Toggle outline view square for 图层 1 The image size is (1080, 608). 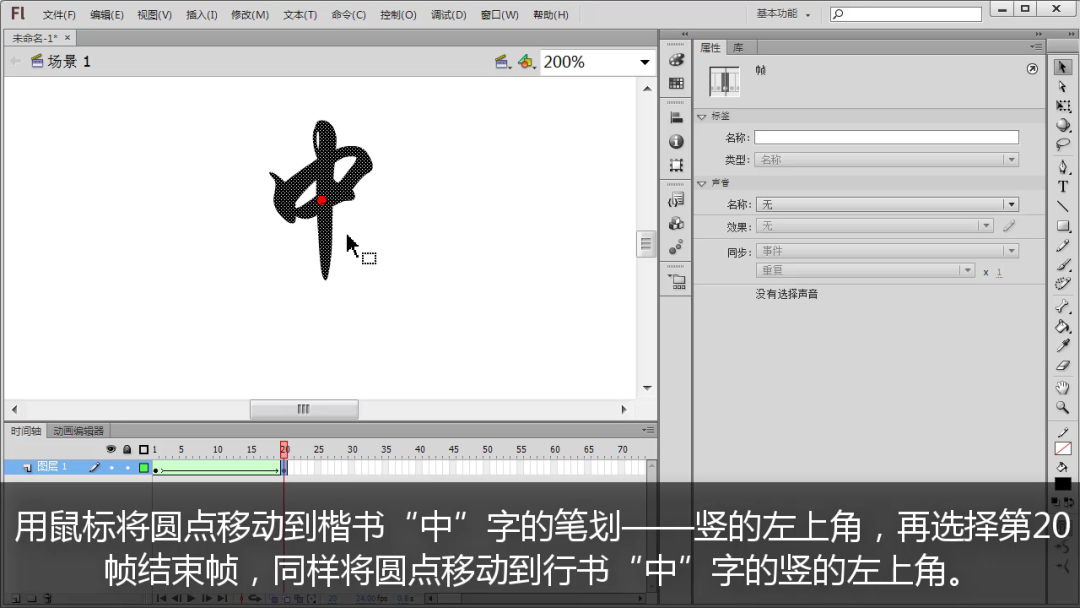pos(143,467)
